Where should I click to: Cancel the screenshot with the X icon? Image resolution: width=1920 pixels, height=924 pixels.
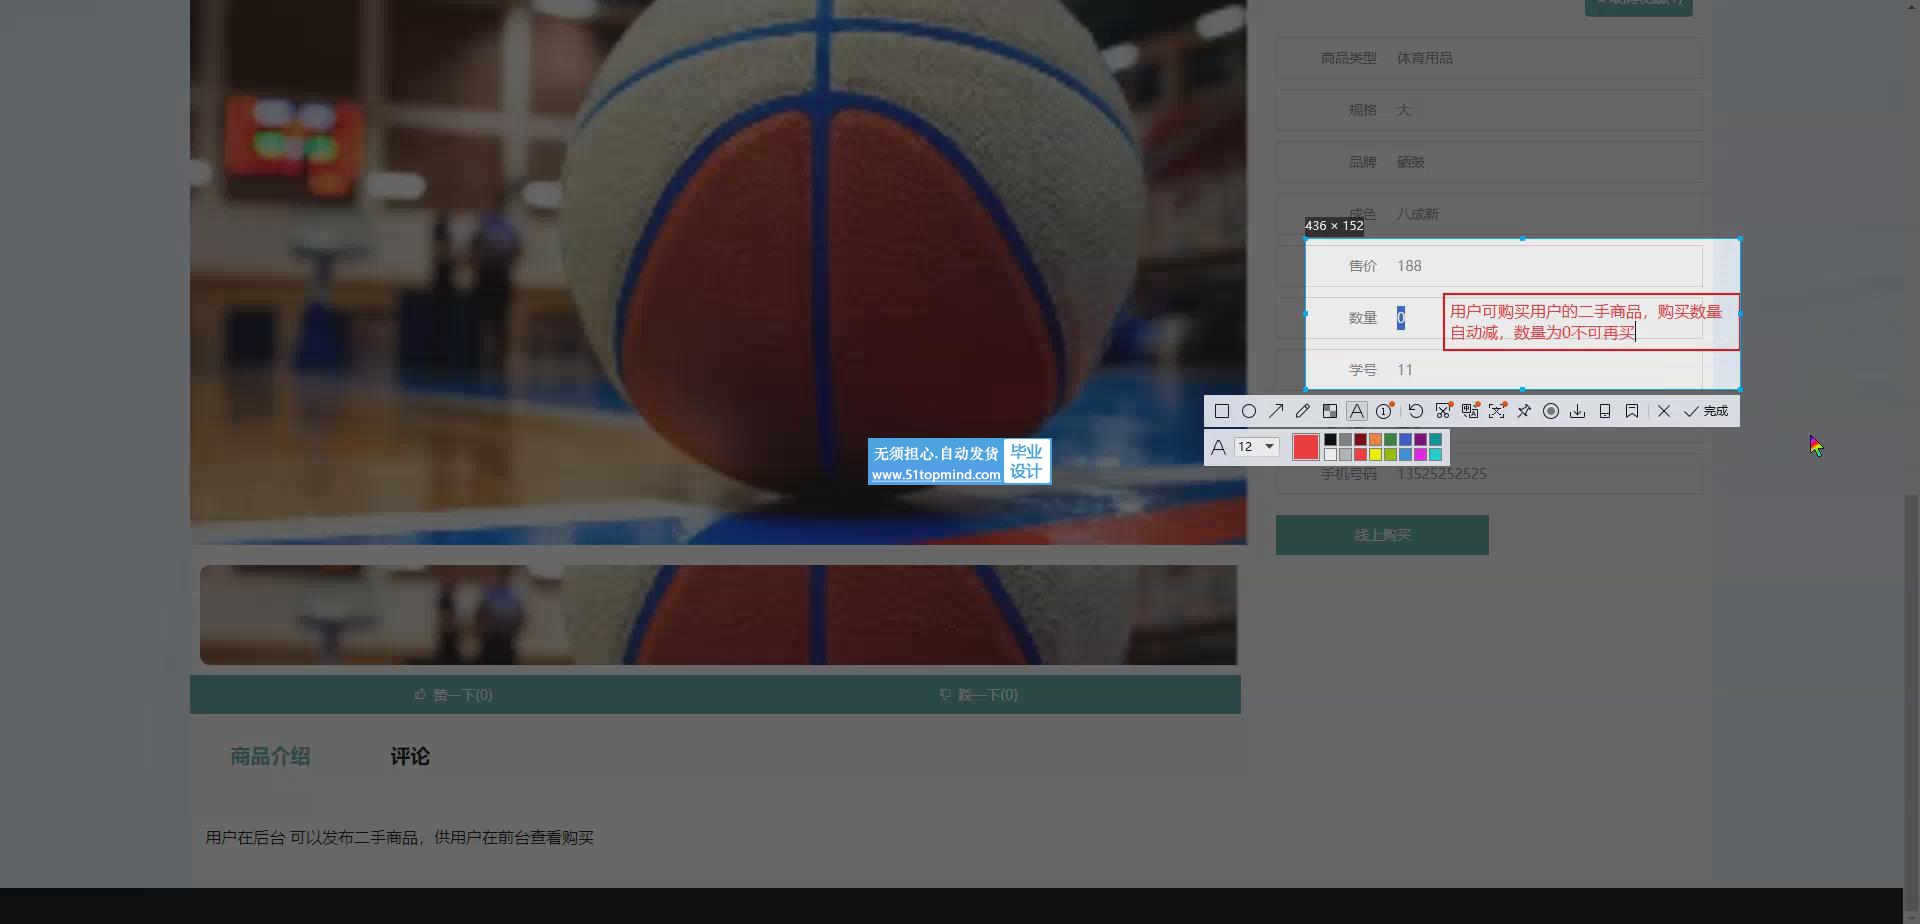click(1664, 411)
